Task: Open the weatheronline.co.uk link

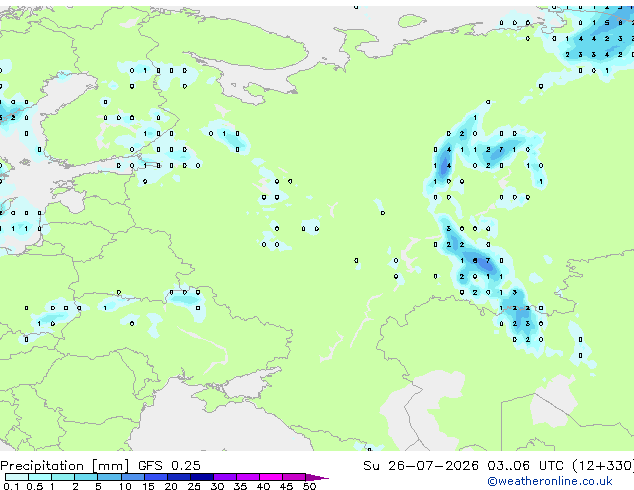Action: 550,481
